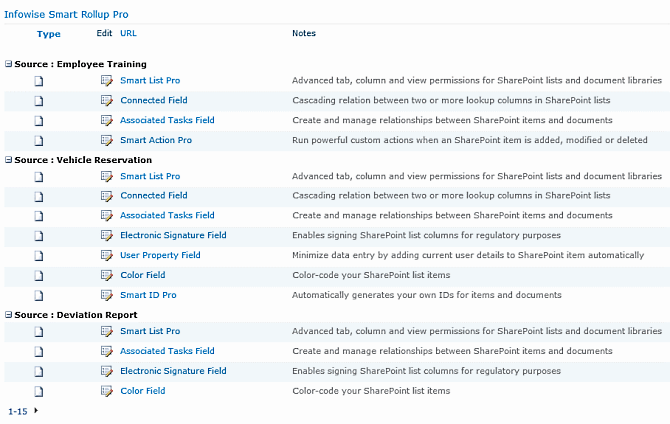The image size is (670, 424).
Task: Click edit icon for Color Field under Deviation Report
Action: pos(106,391)
